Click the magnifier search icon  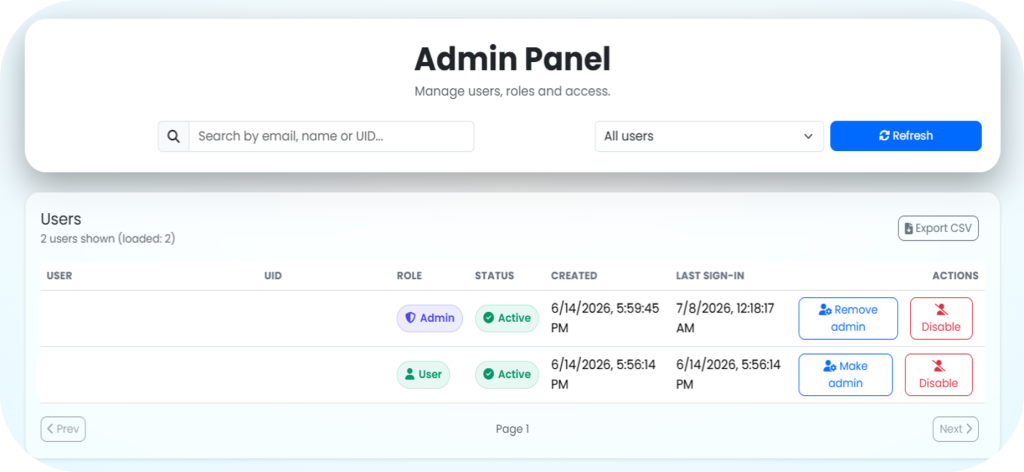[173, 136]
